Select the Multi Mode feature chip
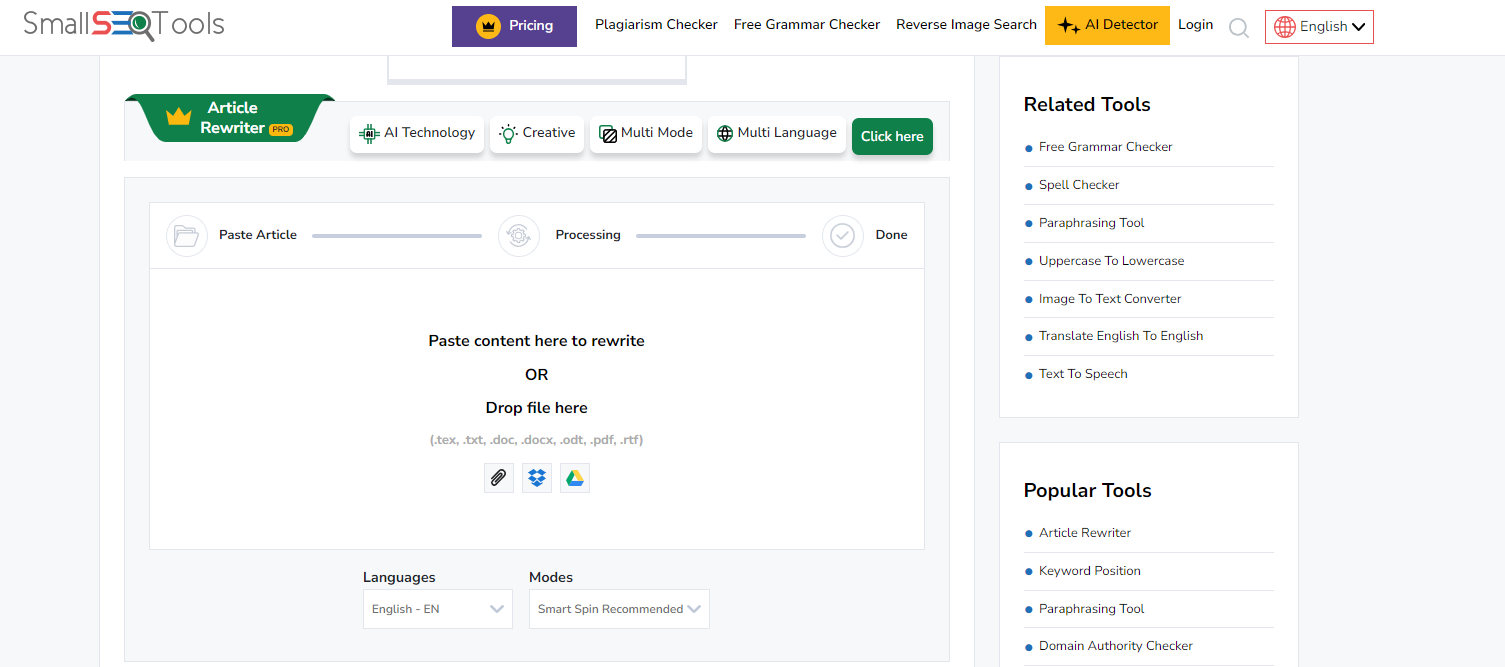Screen dimensions: 1505x667 [646, 134]
